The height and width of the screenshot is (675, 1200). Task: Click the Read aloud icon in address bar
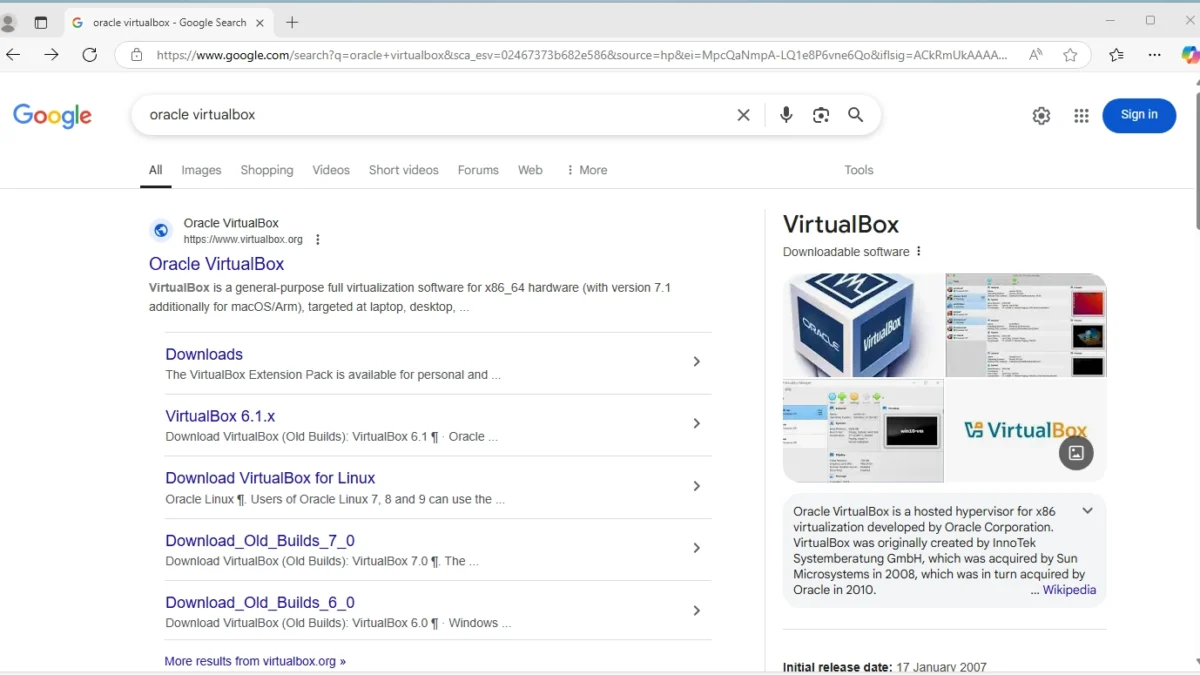[1035, 55]
